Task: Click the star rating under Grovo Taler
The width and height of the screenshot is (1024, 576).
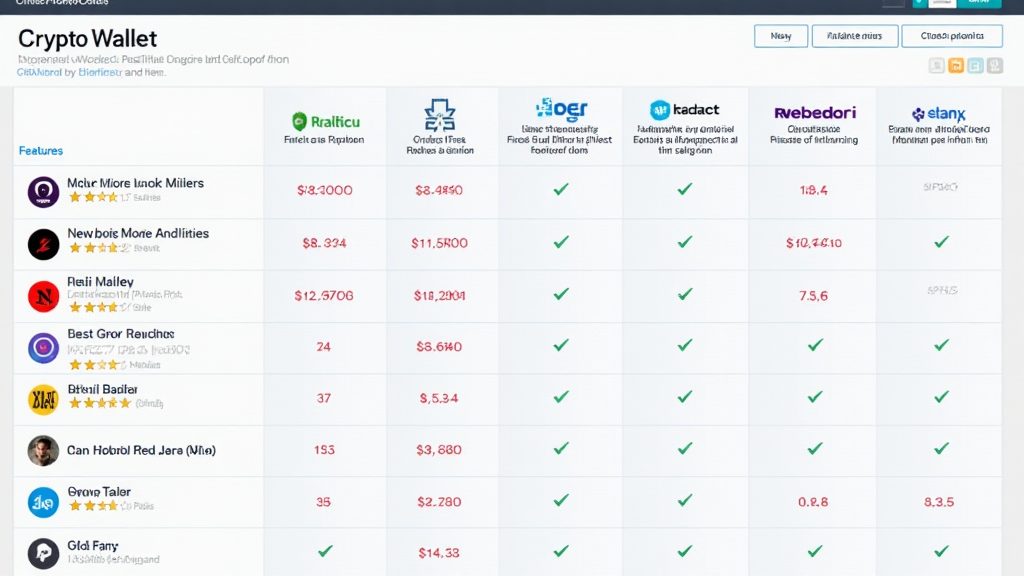Action: click(93, 505)
